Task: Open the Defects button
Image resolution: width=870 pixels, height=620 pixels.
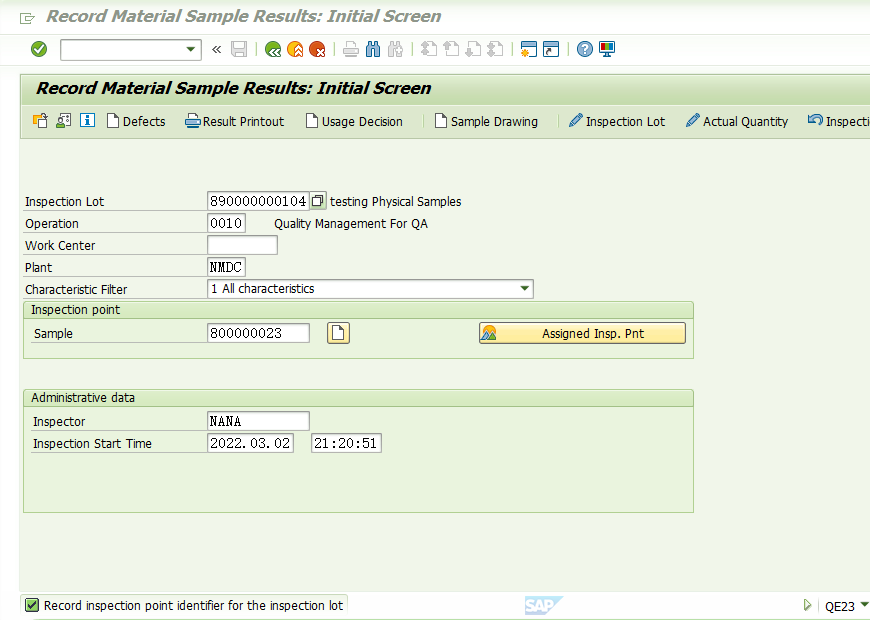Action: 136,121
